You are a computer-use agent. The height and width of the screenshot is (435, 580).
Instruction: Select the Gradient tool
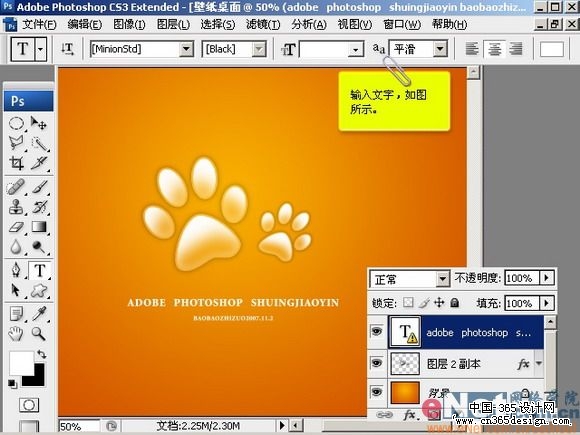pyautogui.click(x=39, y=226)
